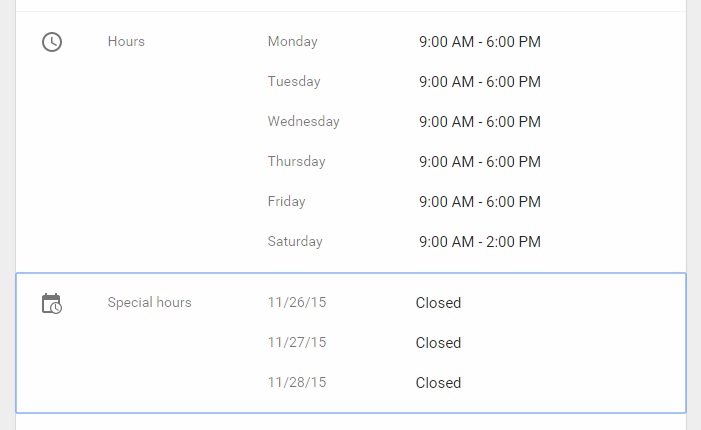701x430 pixels.
Task: Click the Saturday row label
Action: 295,242
